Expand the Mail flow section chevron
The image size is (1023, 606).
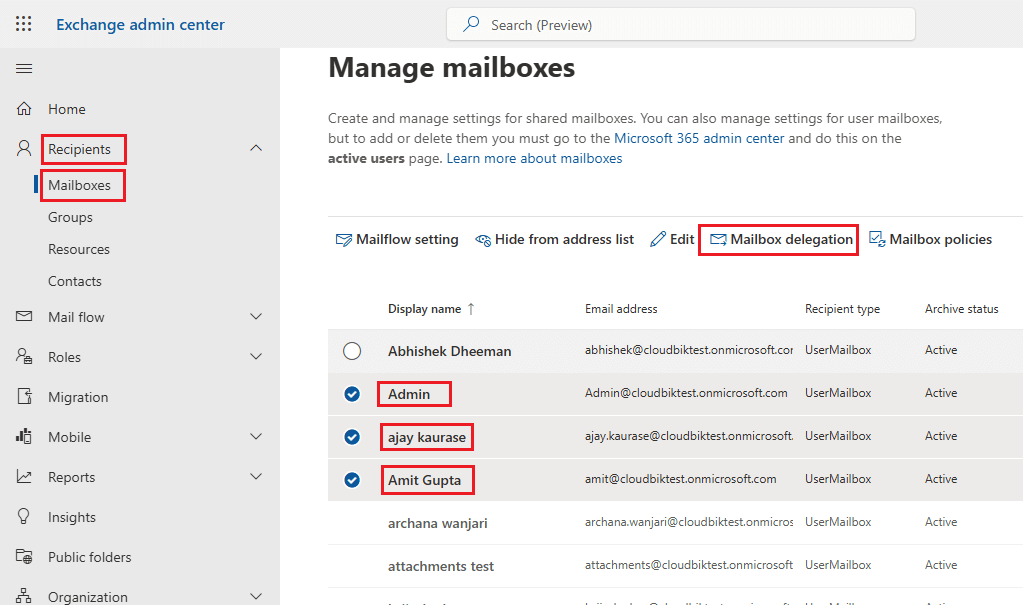(x=256, y=316)
